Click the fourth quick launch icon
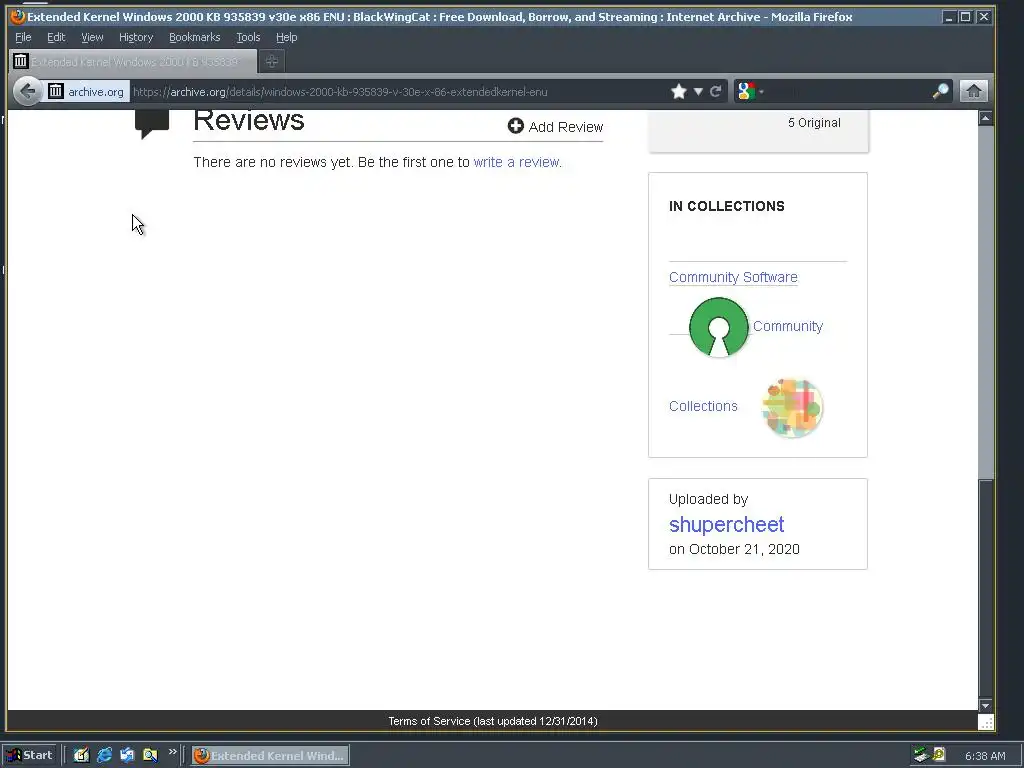Screen dimensions: 1024x768 tap(150, 756)
